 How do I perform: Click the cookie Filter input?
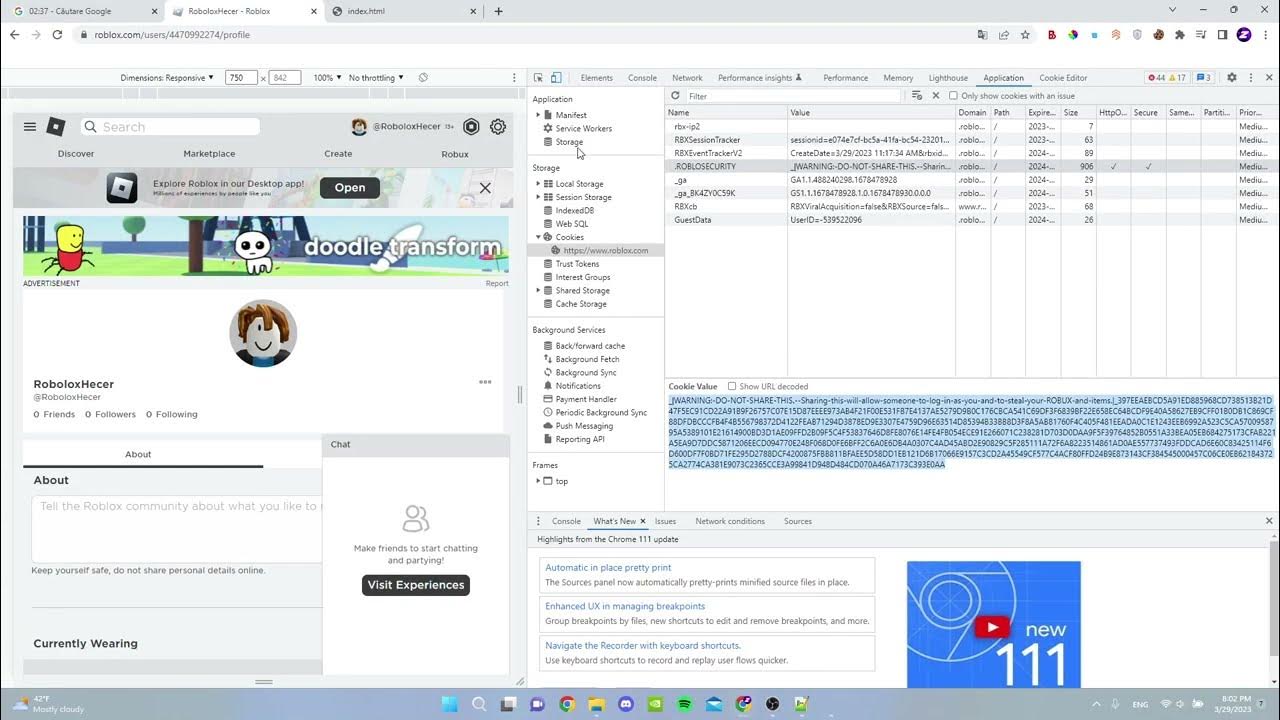pos(792,96)
